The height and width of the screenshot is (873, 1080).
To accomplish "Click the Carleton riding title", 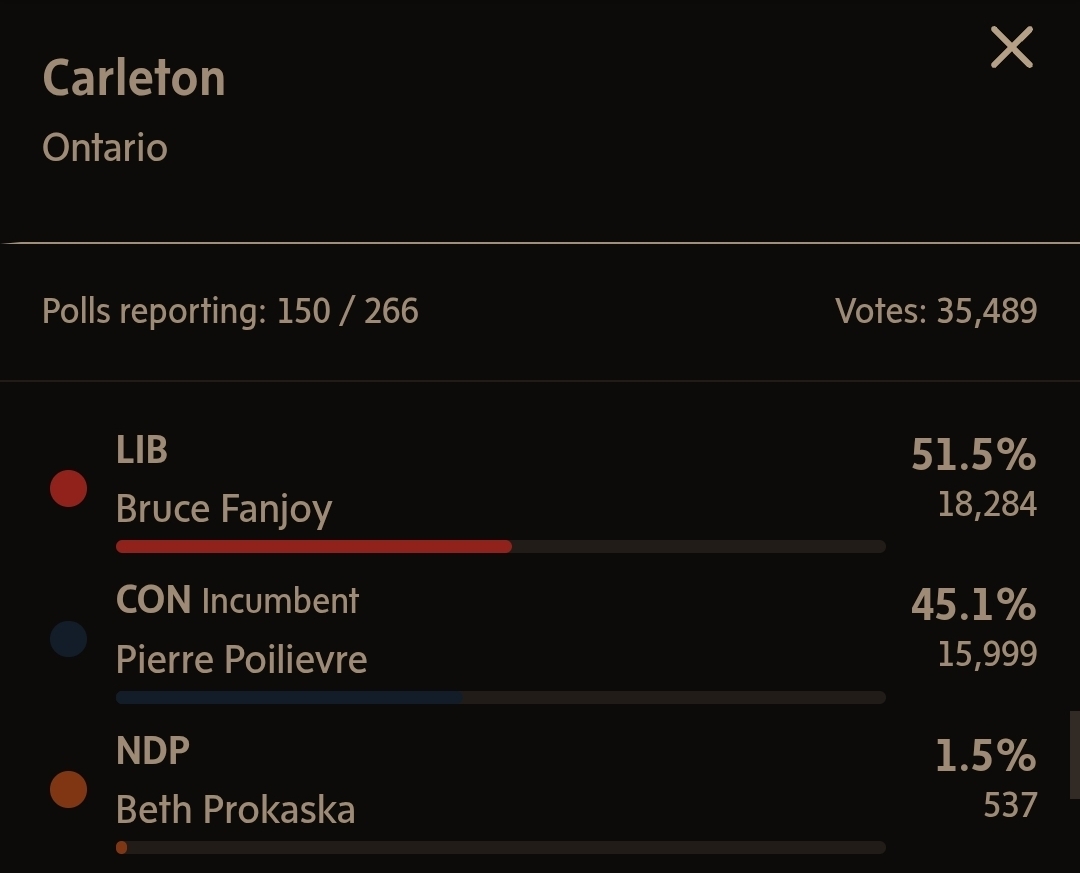I will pos(134,79).
